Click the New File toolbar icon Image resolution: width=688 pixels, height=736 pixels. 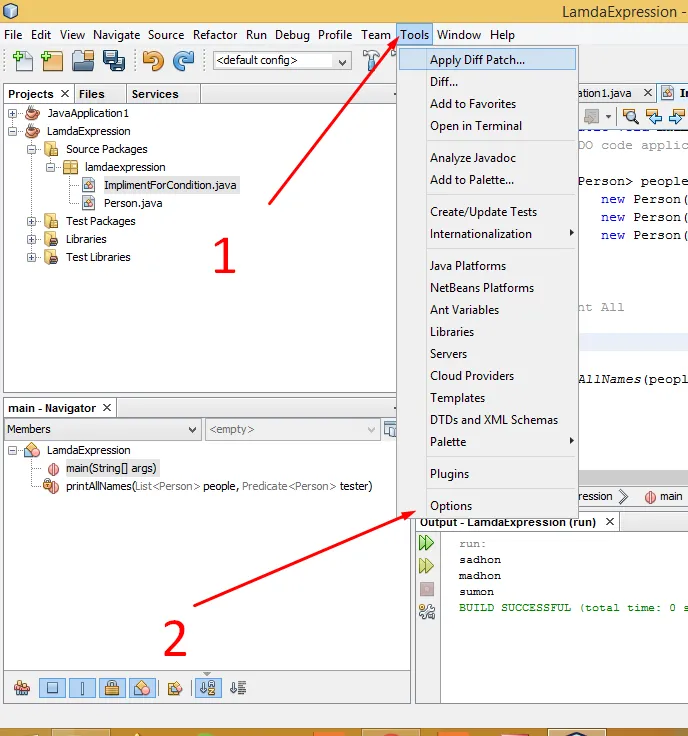click(23, 61)
